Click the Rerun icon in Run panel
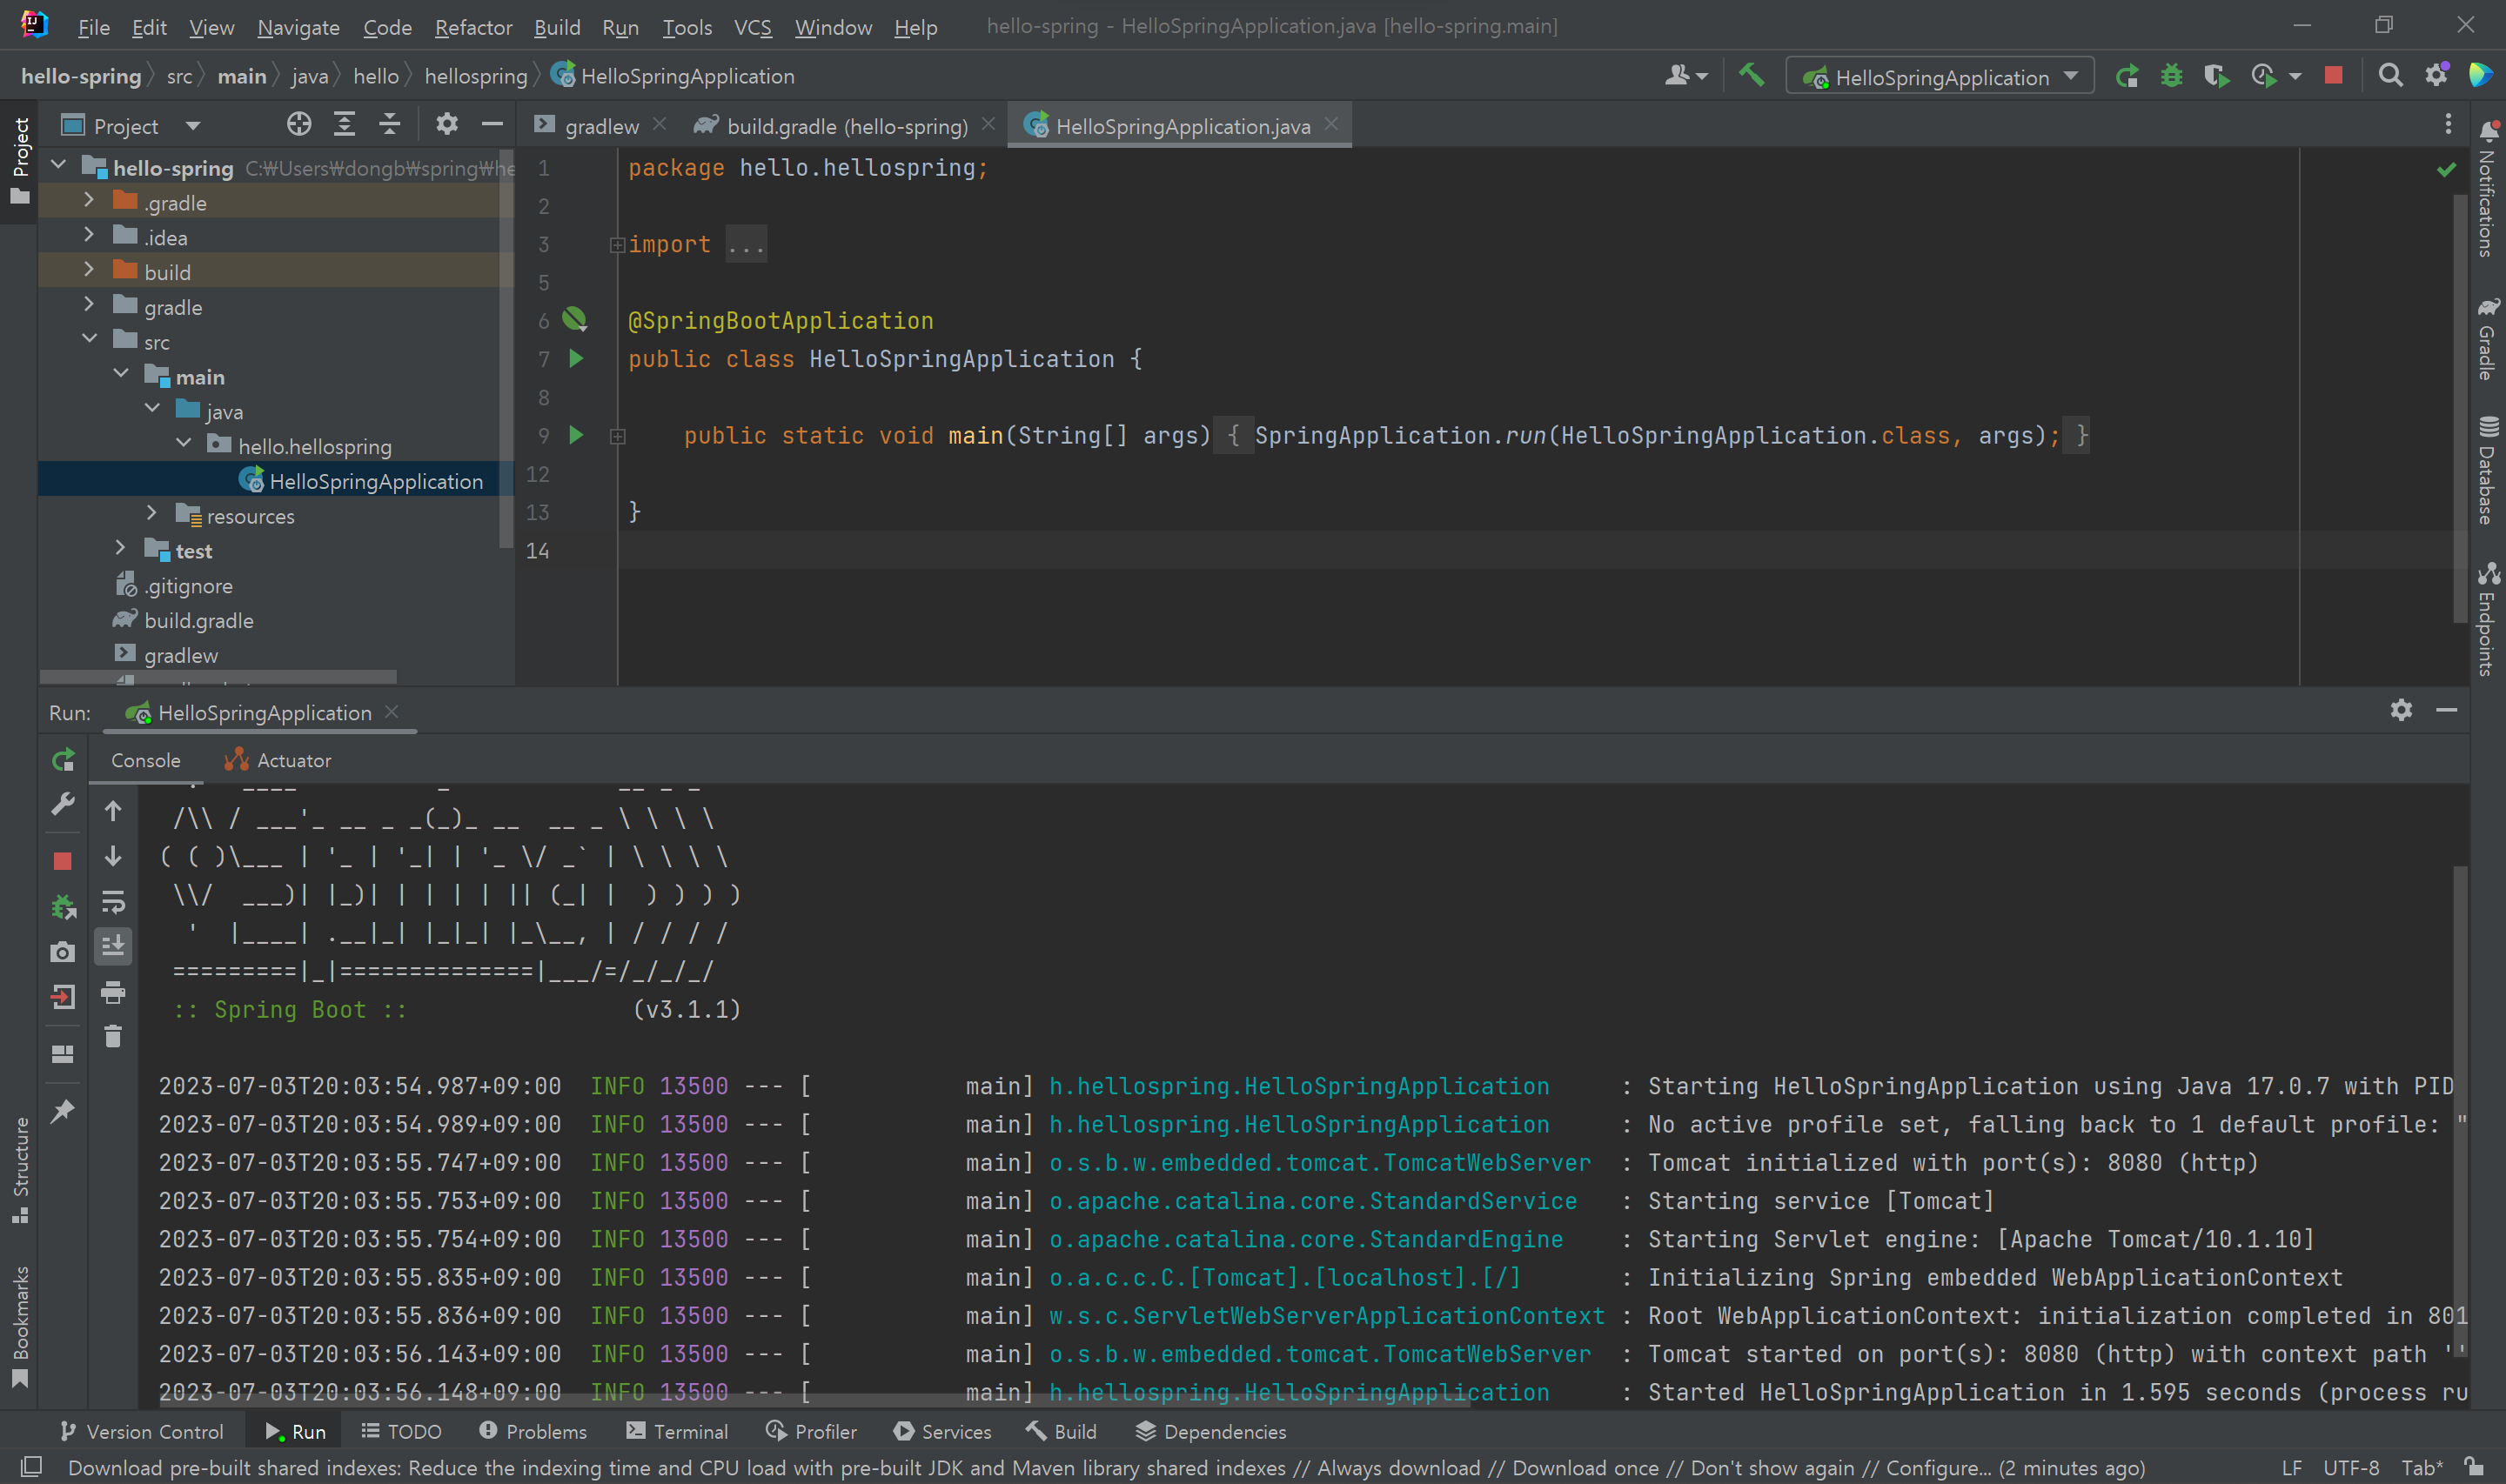2506x1484 pixels. 63,761
